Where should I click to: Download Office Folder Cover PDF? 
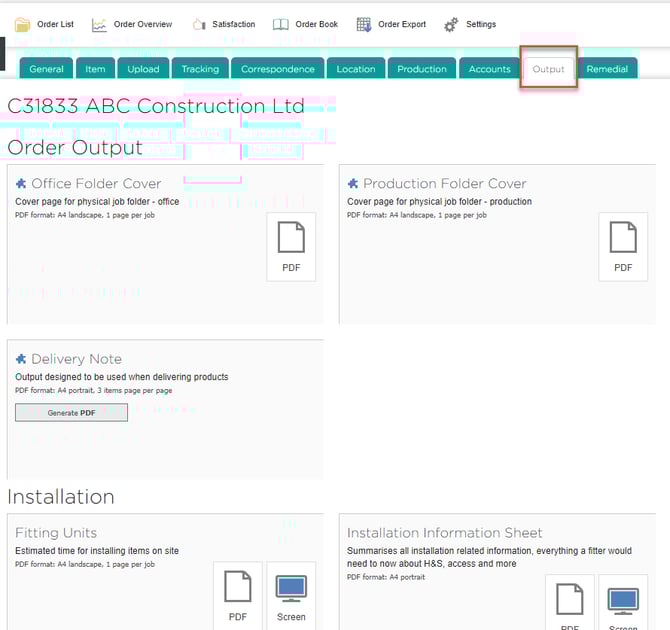tap(291, 246)
